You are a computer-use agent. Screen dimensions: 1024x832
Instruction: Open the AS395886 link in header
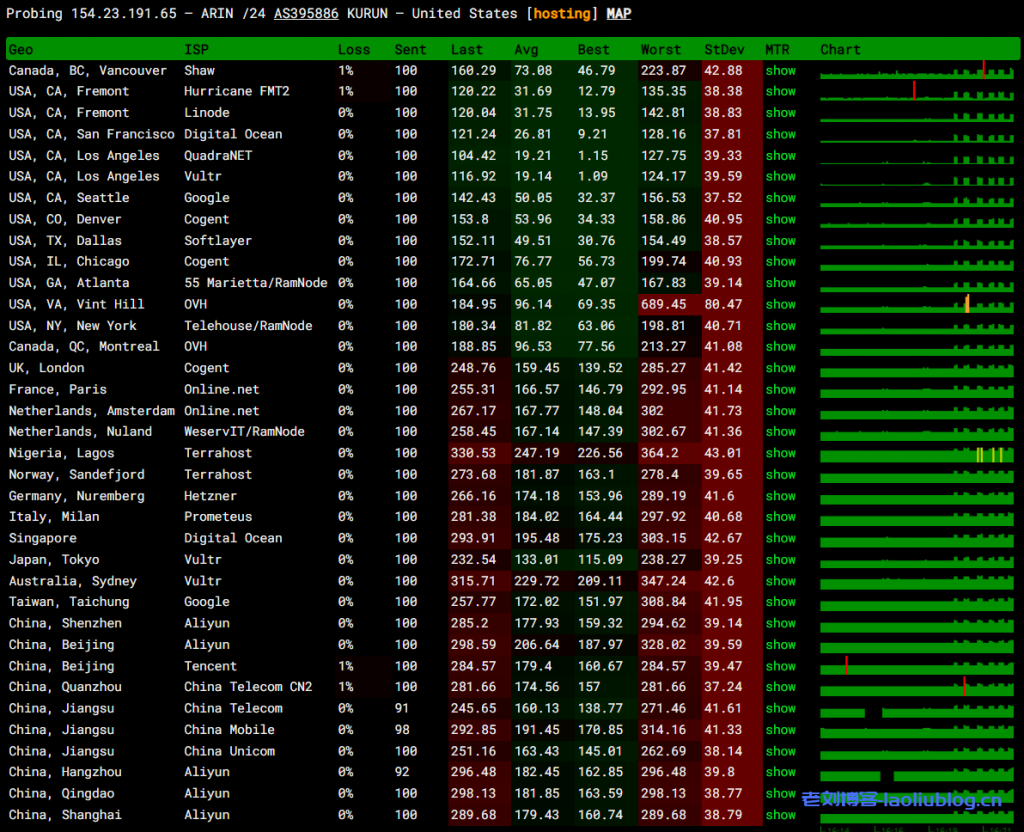(x=306, y=14)
